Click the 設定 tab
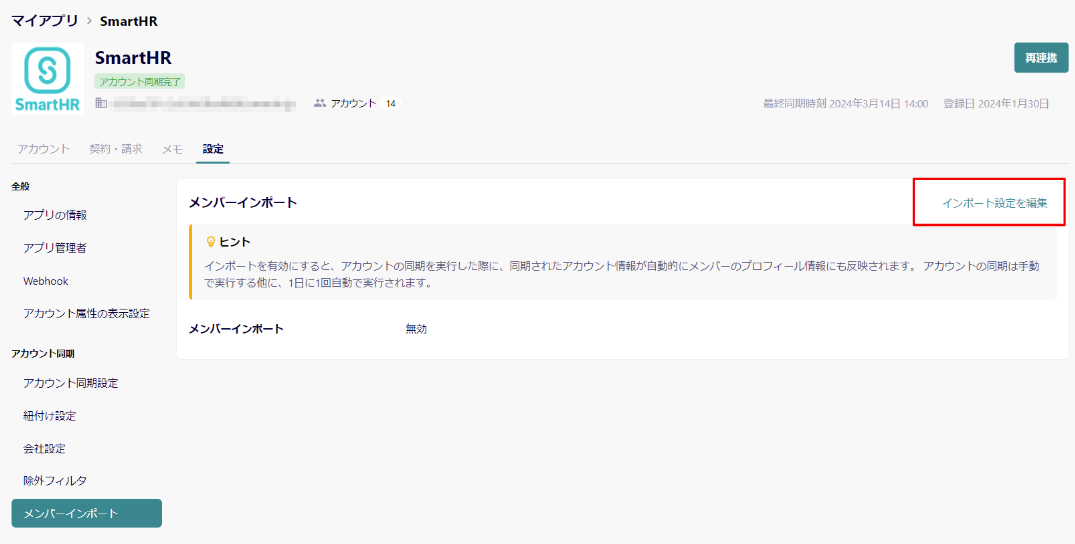The width and height of the screenshot is (1075, 544). coord(213,149)
